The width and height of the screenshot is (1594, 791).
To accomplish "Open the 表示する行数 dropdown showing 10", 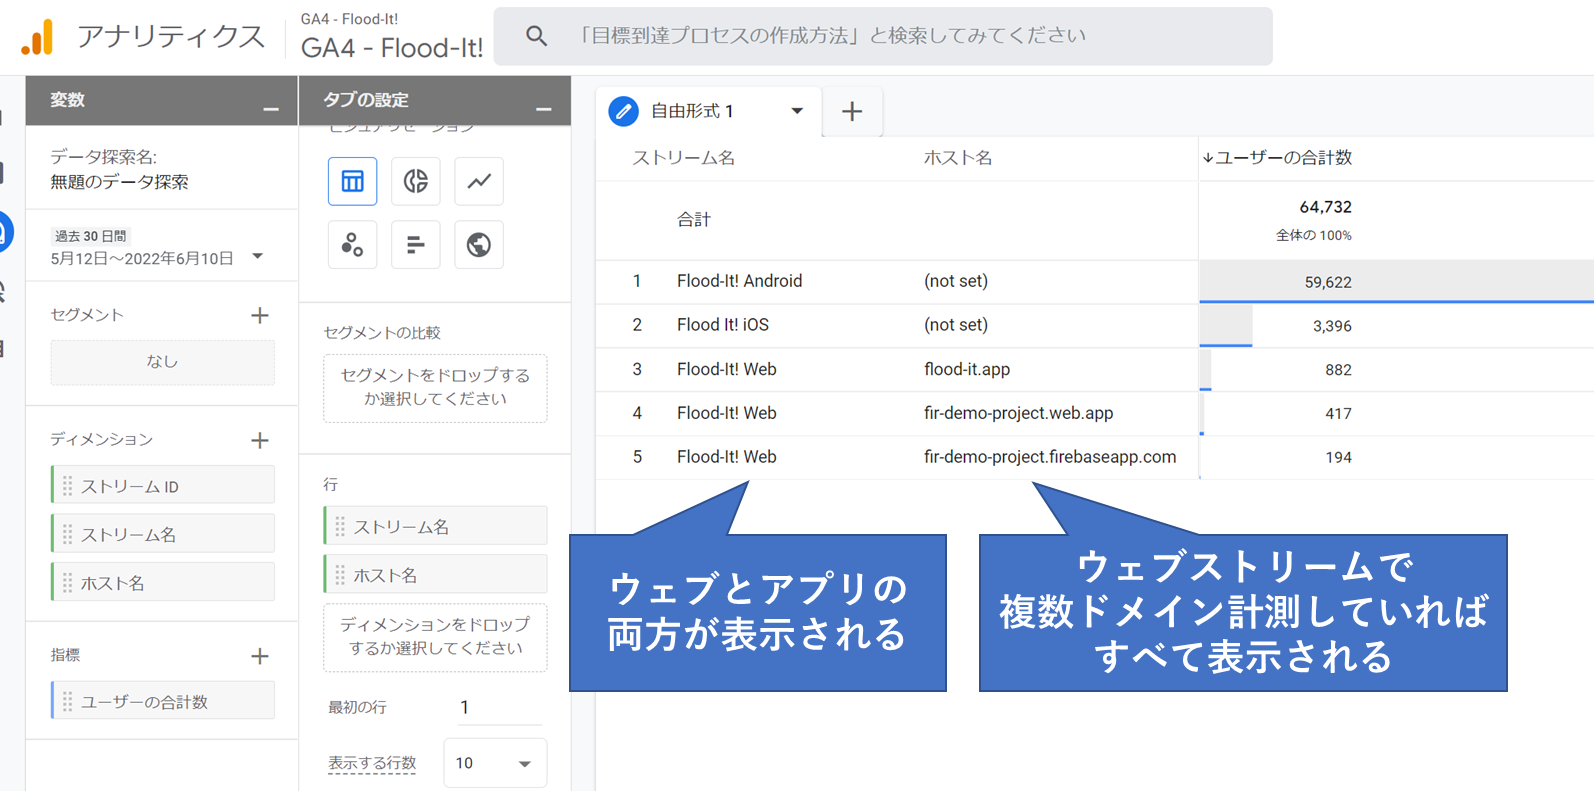I will (495, 763).
